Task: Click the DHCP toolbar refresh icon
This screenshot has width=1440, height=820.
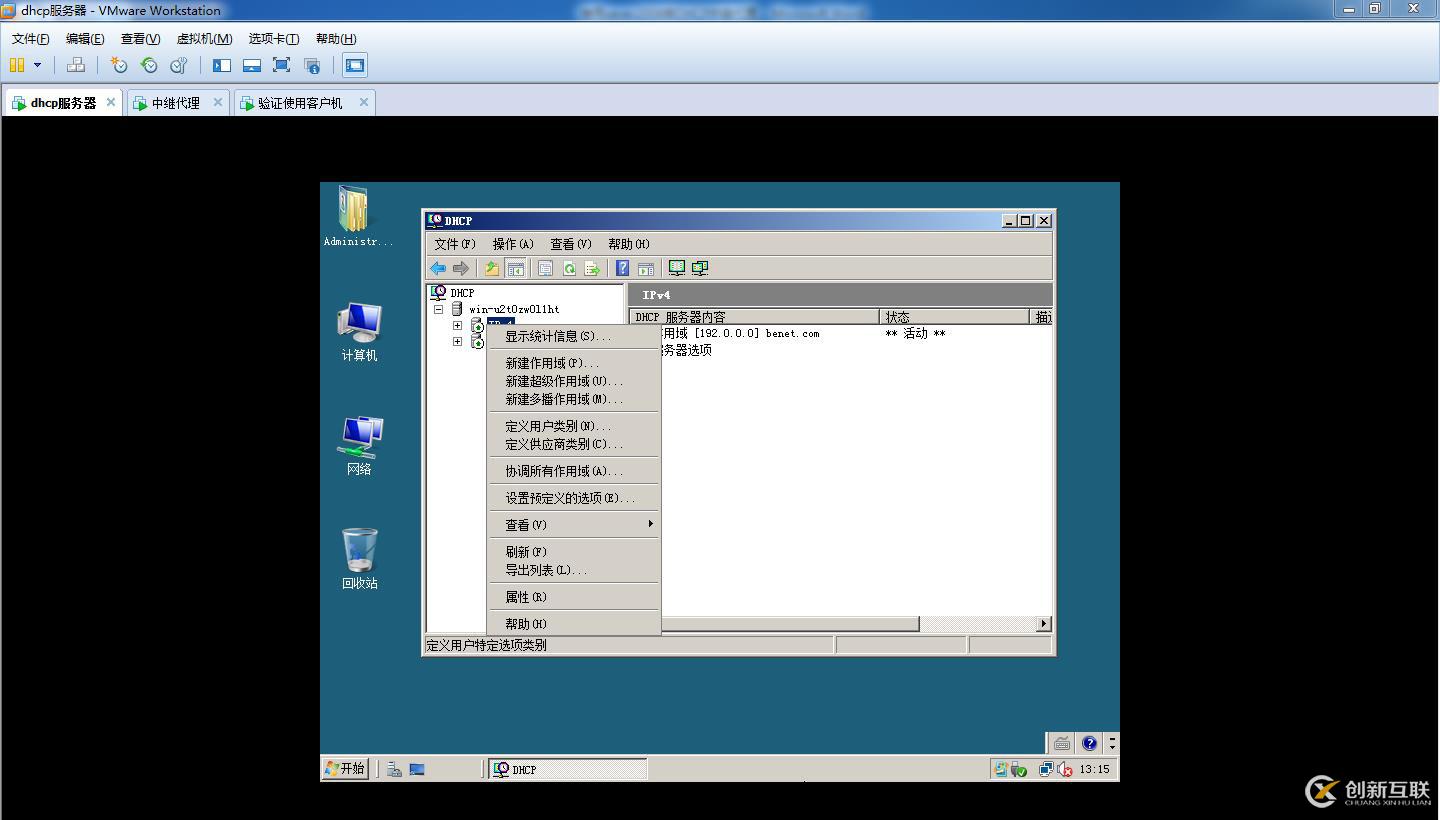Action: pyautogui.click(x=569, y=268)
